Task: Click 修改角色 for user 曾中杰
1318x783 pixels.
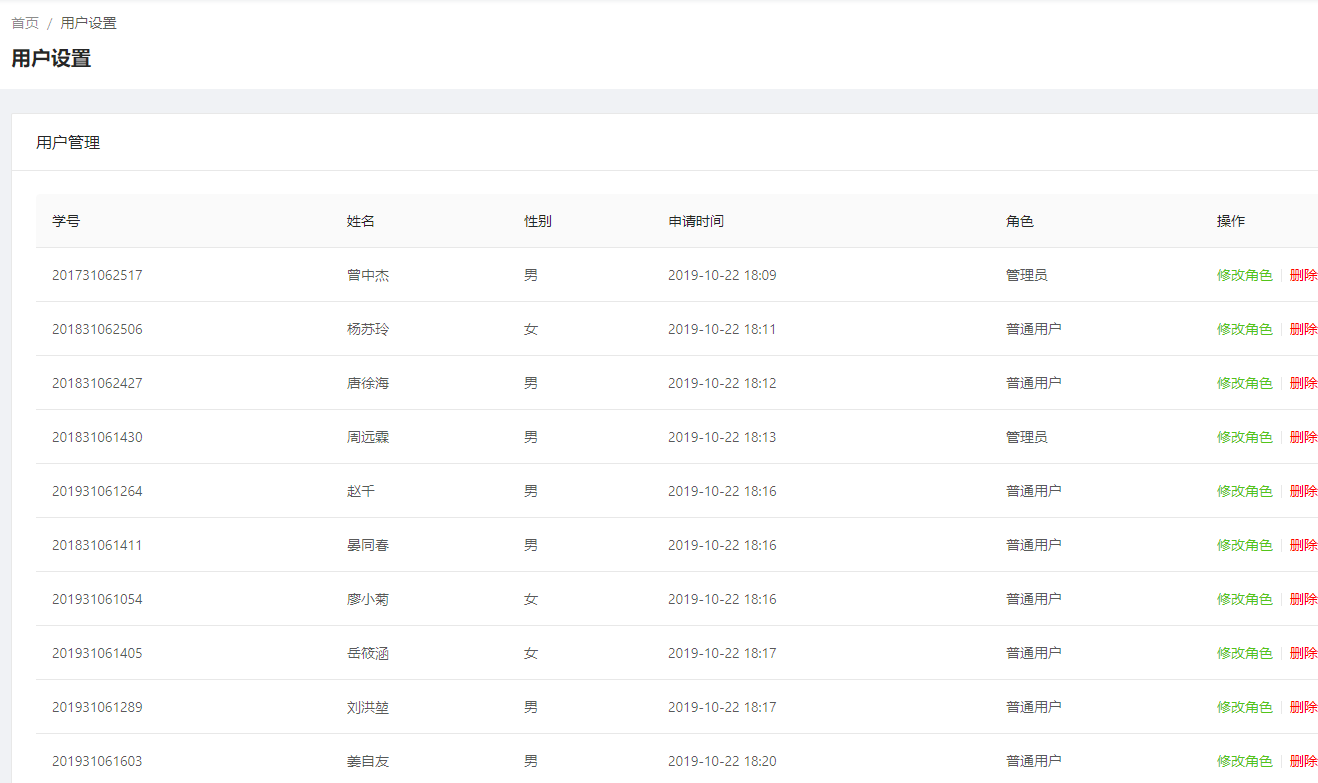Action: point(1244,275)
